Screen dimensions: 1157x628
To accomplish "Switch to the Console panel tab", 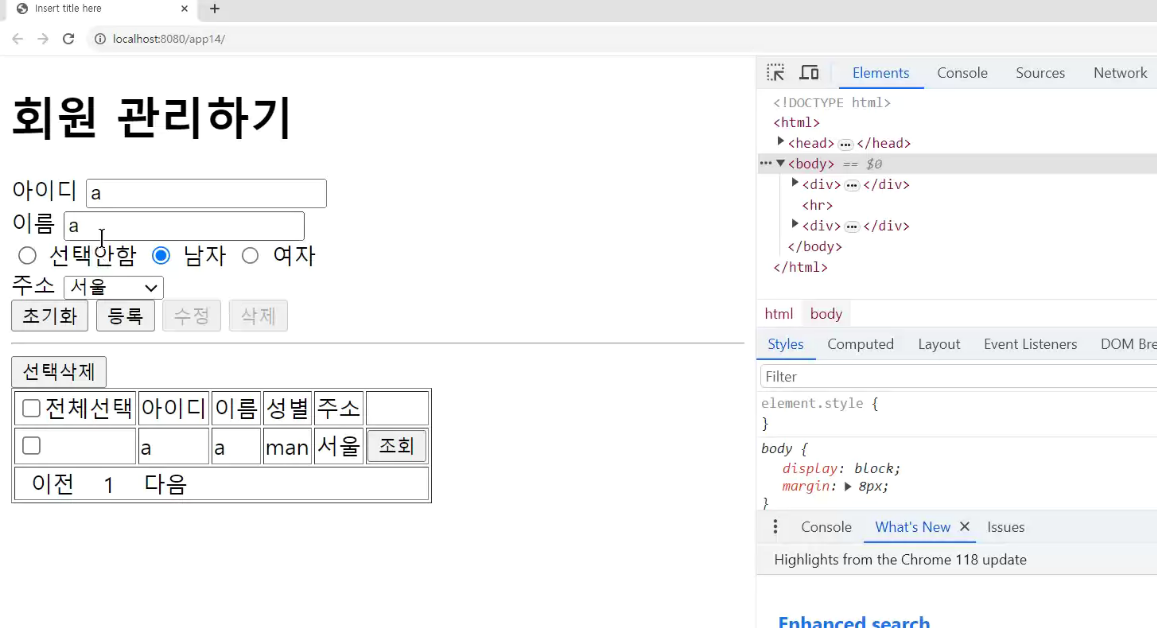I will pos(962,72).
